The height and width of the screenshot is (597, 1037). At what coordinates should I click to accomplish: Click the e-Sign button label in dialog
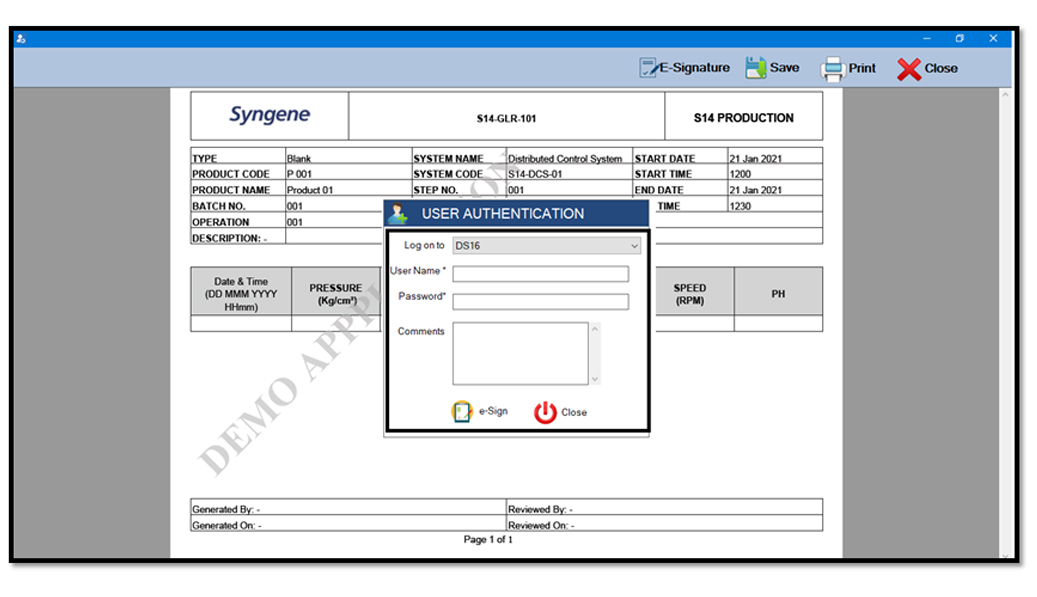point(493,411)
